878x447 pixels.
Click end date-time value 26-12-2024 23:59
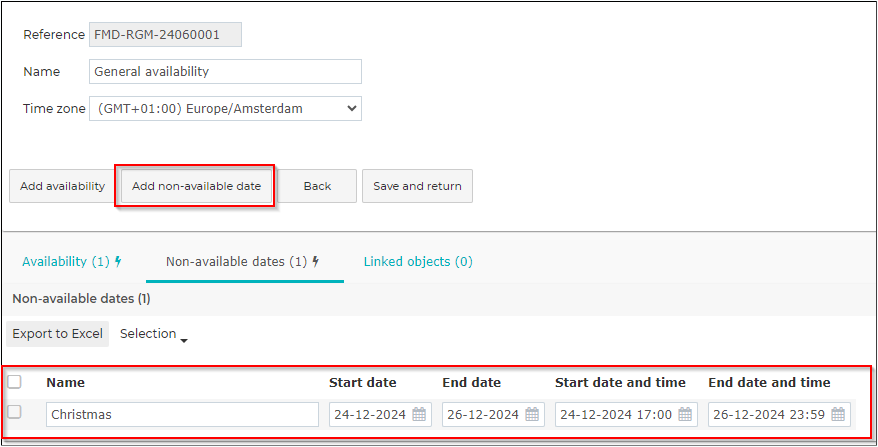pyautogui.click(x=769, y=415)
